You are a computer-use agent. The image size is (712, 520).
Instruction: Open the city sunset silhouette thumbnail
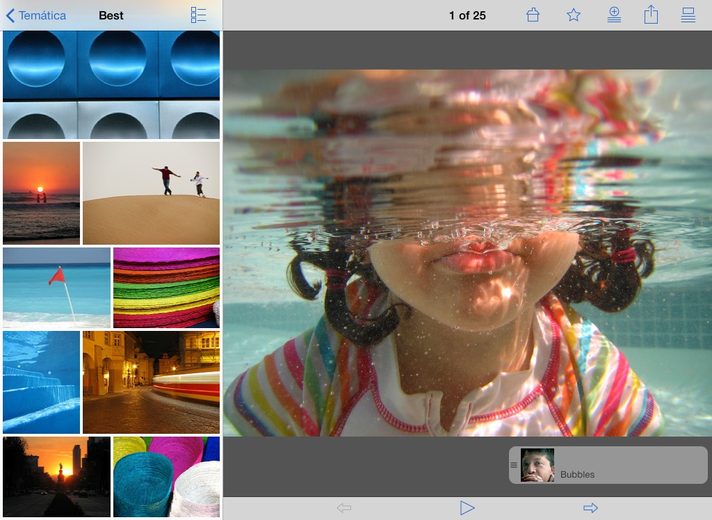point(57,477)
